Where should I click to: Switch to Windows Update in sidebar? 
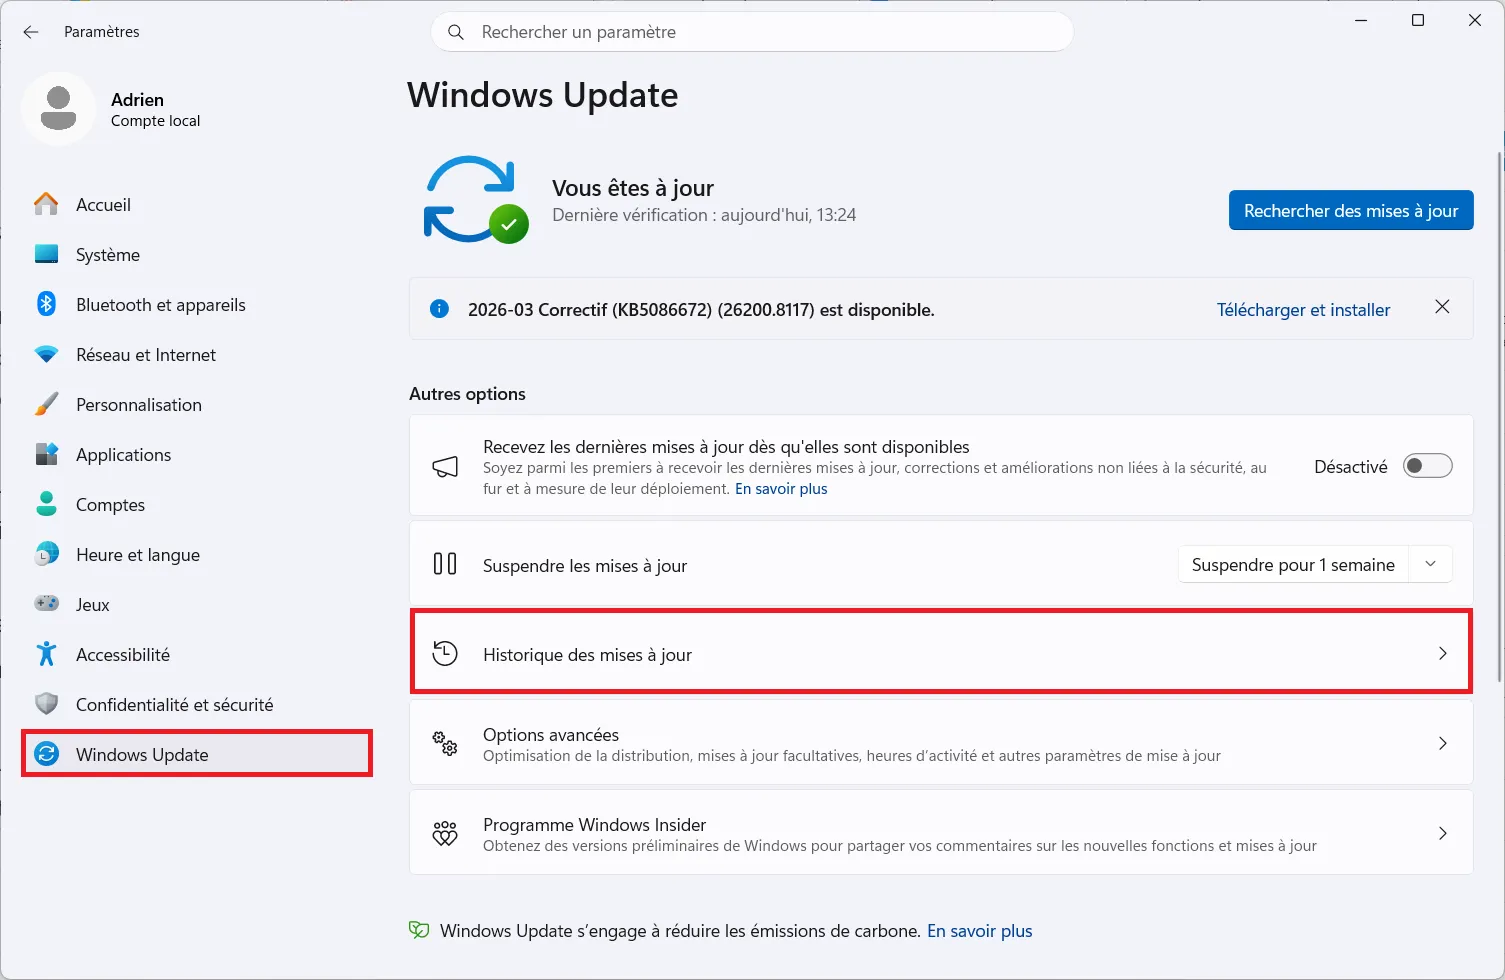click(141, 754)
